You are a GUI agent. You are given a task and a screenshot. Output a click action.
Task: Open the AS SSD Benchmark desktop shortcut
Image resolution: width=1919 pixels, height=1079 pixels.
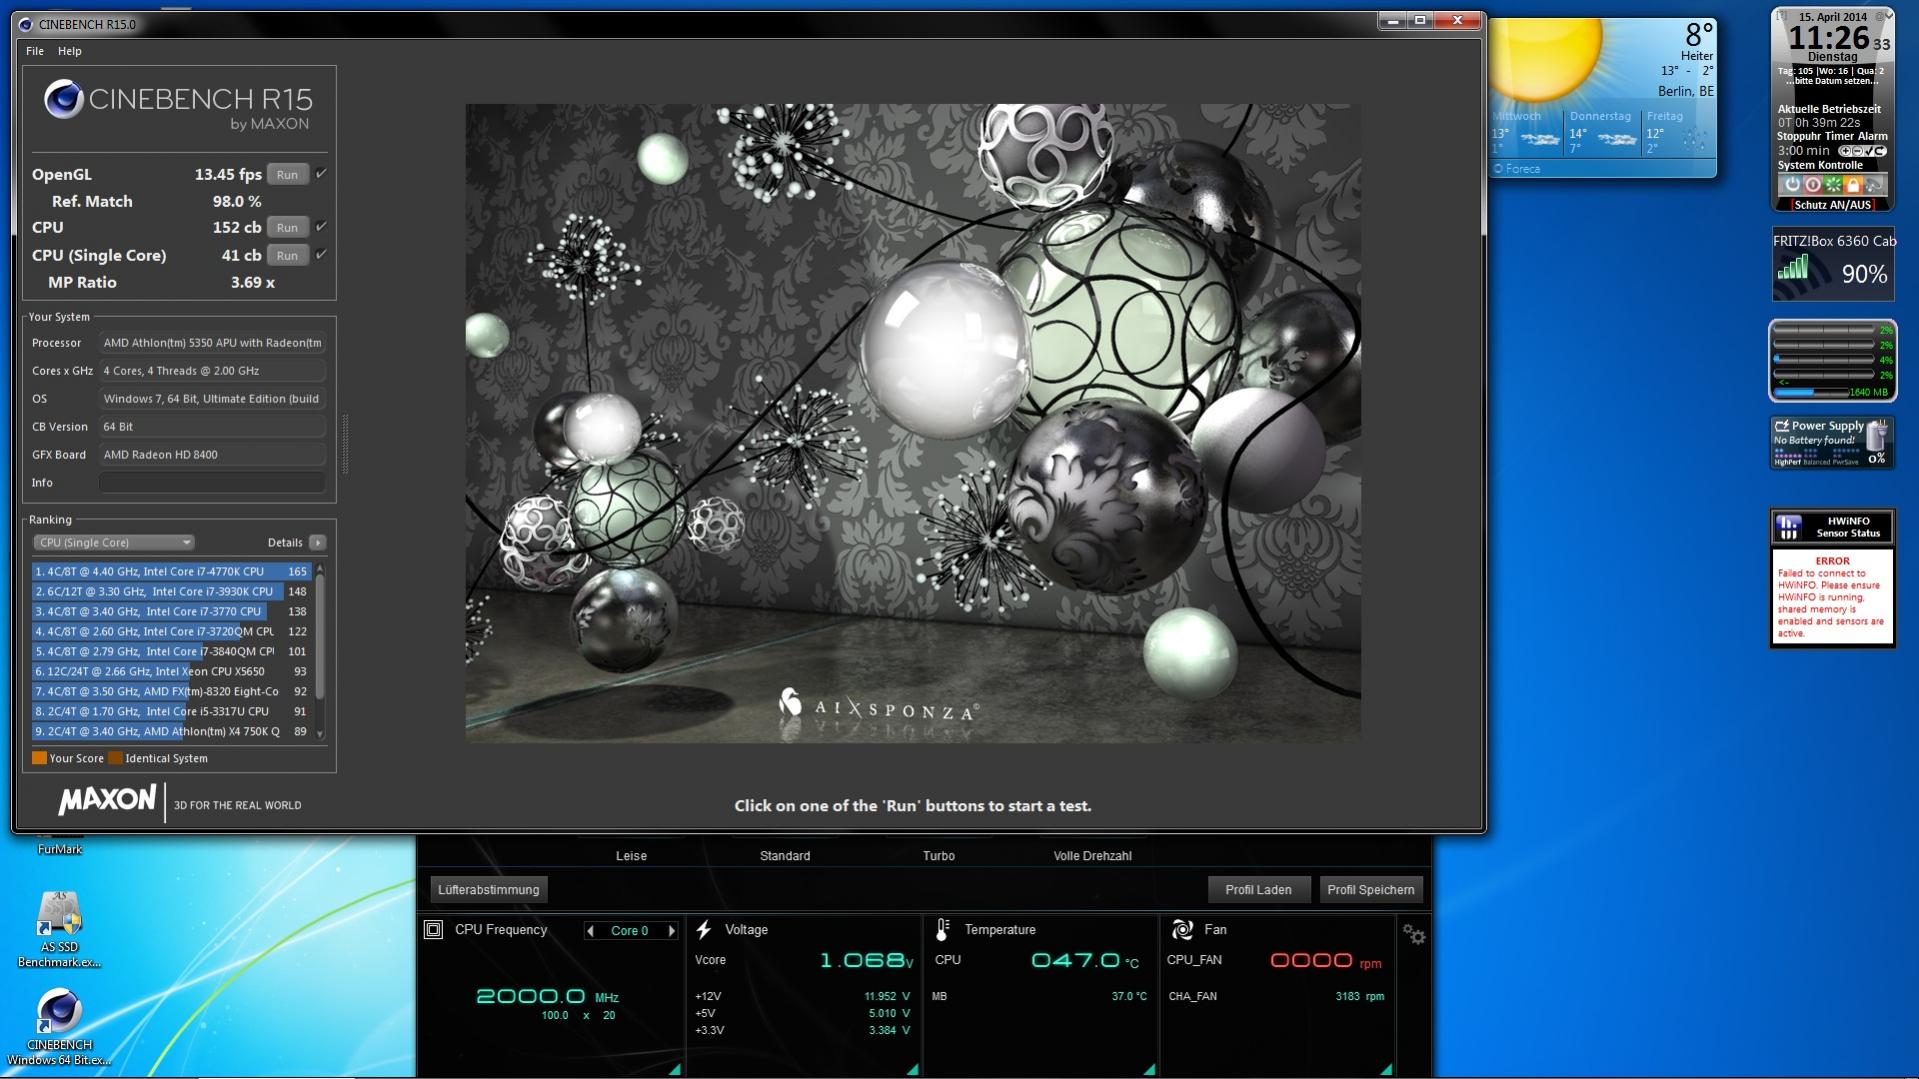point(59,930)
